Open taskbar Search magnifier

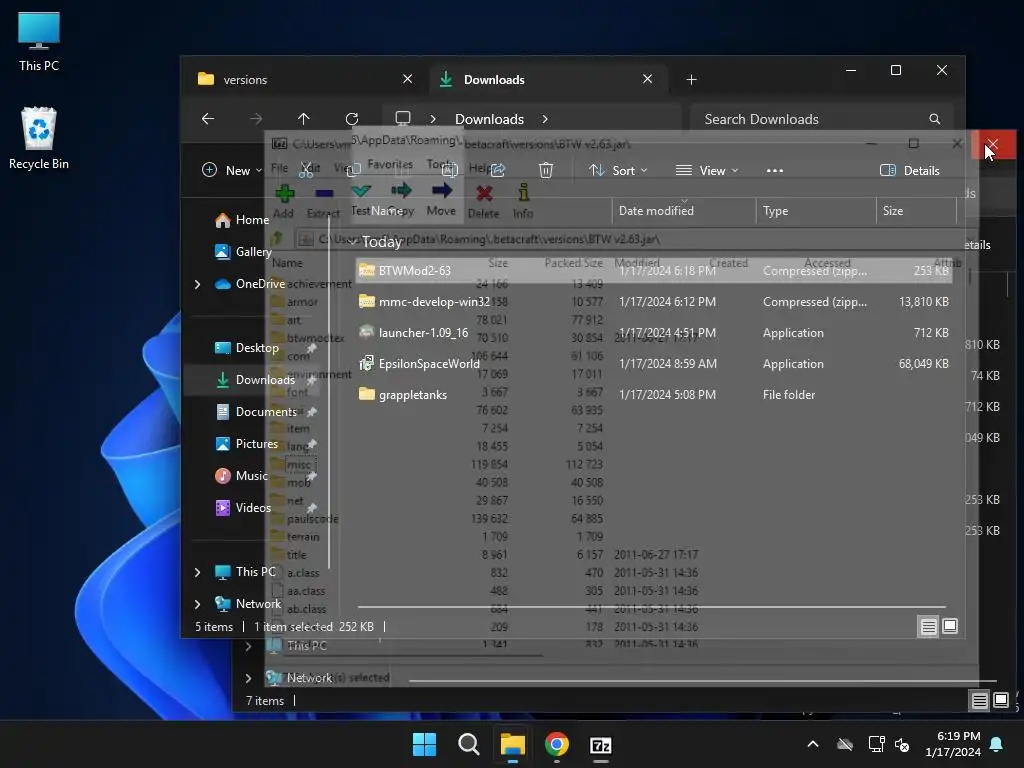[468, 744]
